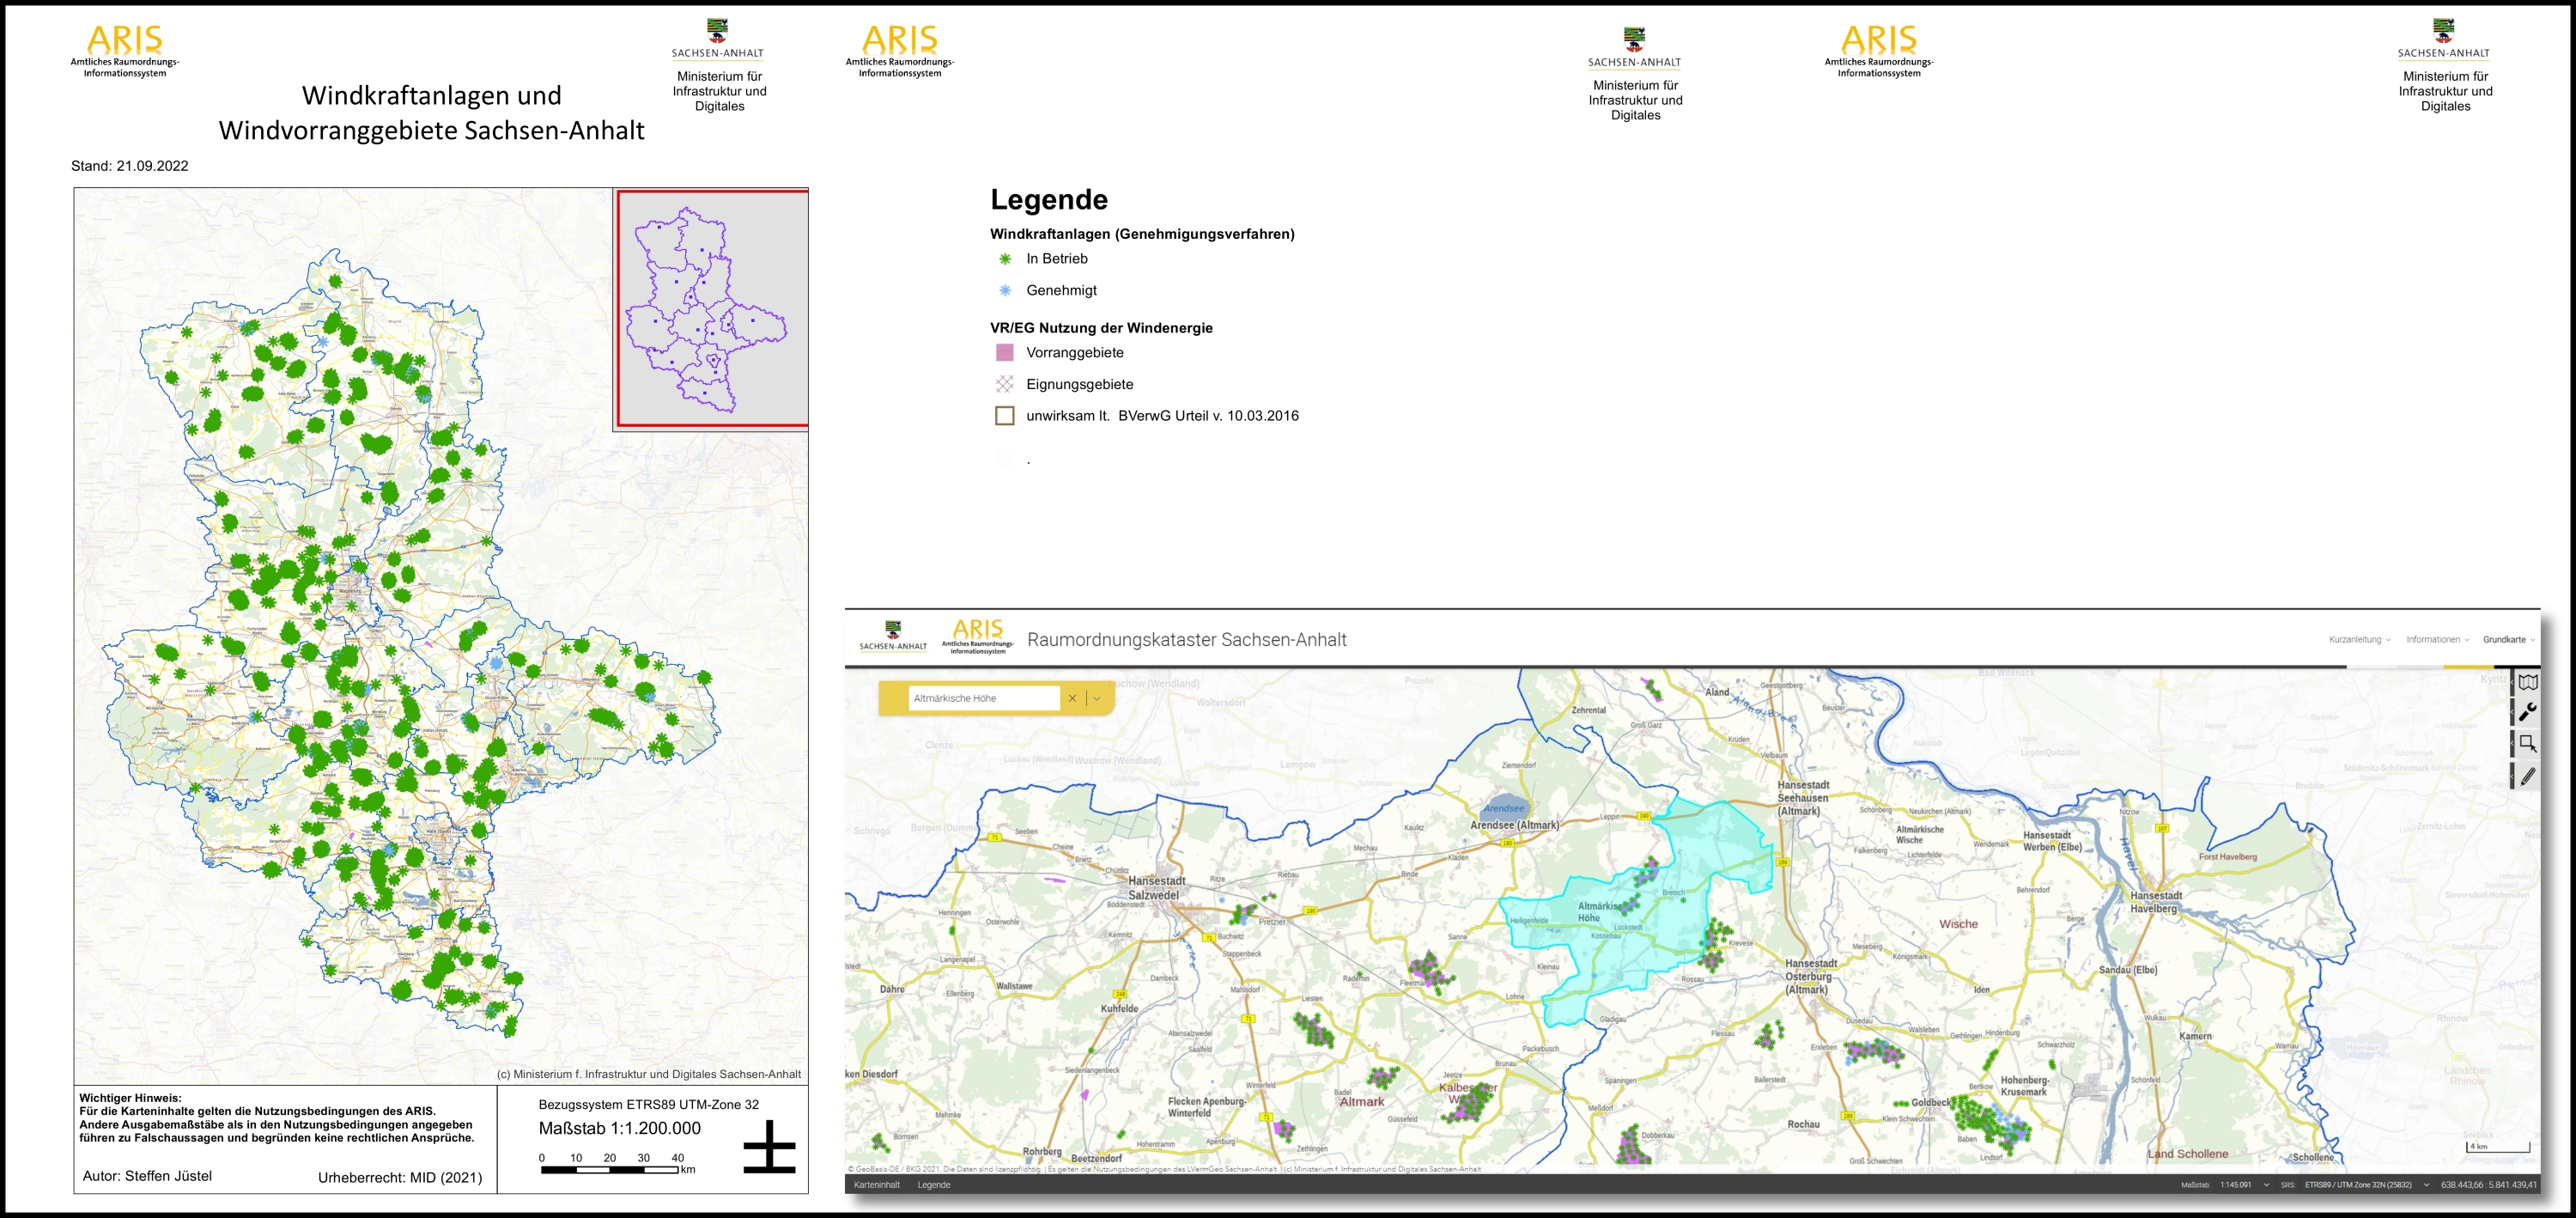Image resolution: width=2576 pixels, height=1218 pixels.
Task: Click the Wichtiger Hinweis notice text
Action: [277, 1118]
